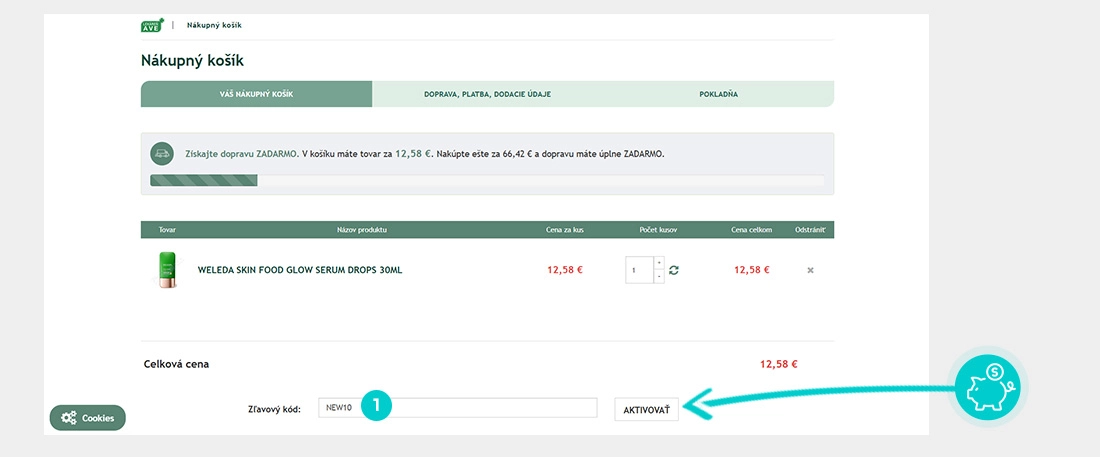This screenshot has height=457, width=1100.
Task: Click the Cena celkom column header
Action: [751, 230]
